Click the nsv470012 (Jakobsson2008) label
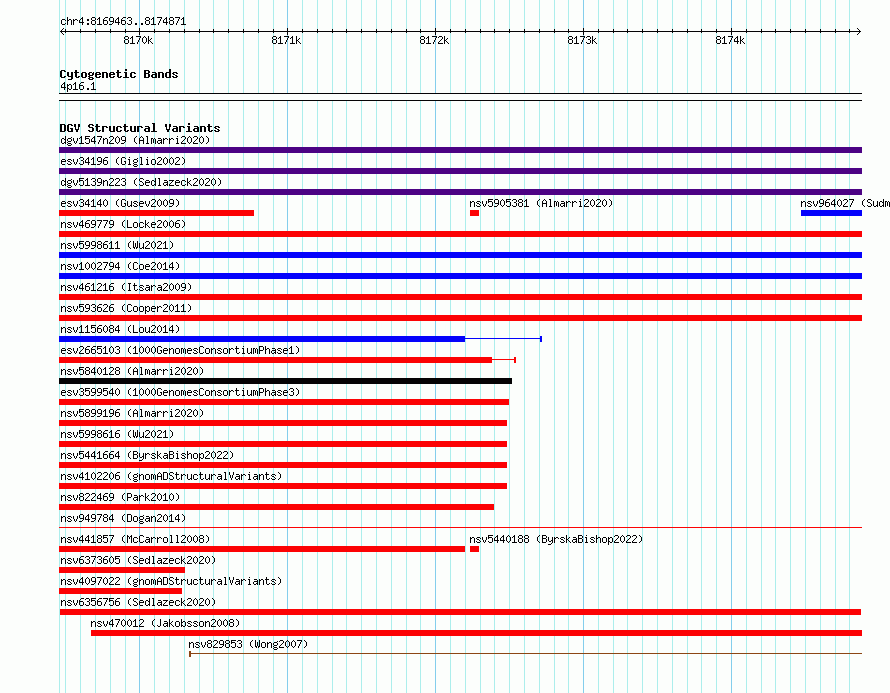This screenshot has width=890, height=693. tap(165, 623)
